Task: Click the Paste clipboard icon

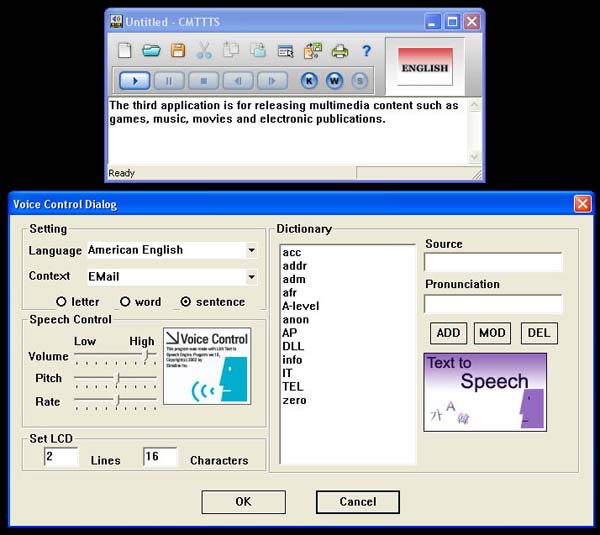Action: pyautogui.click(x=258, y=50)
